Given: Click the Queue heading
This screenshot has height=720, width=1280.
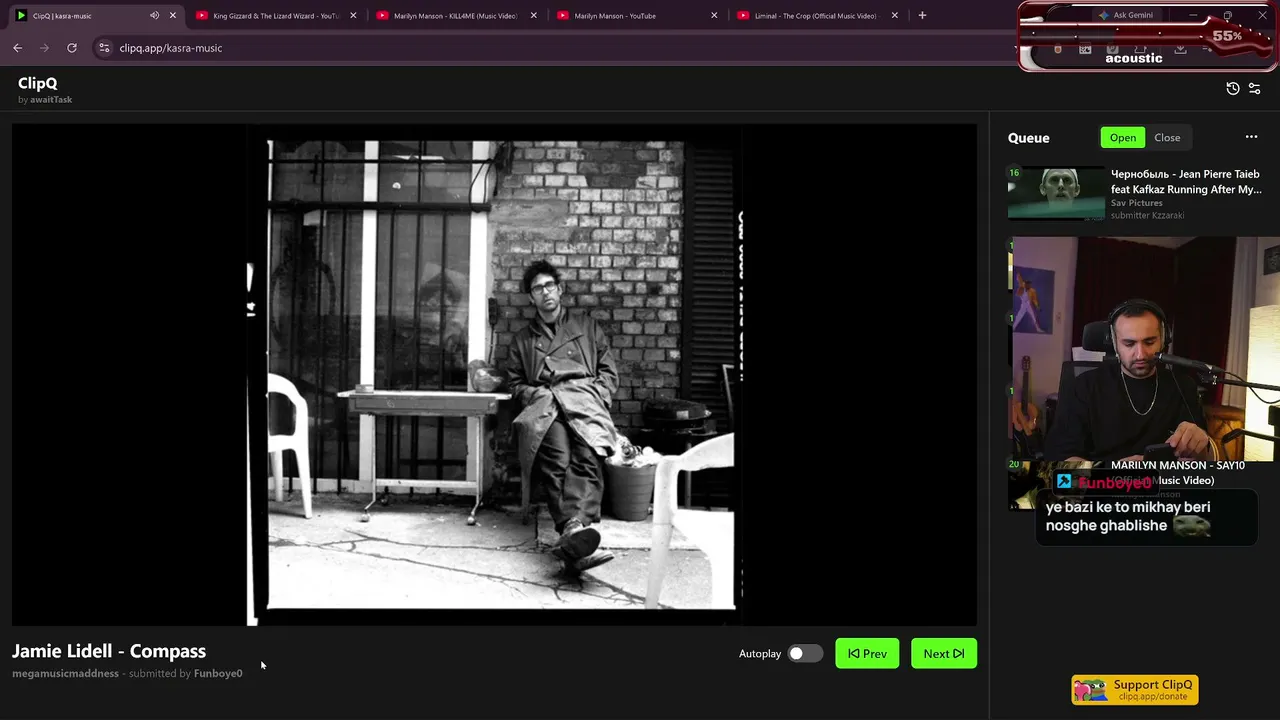Looking at the screenshot, I should (1029, 138).
